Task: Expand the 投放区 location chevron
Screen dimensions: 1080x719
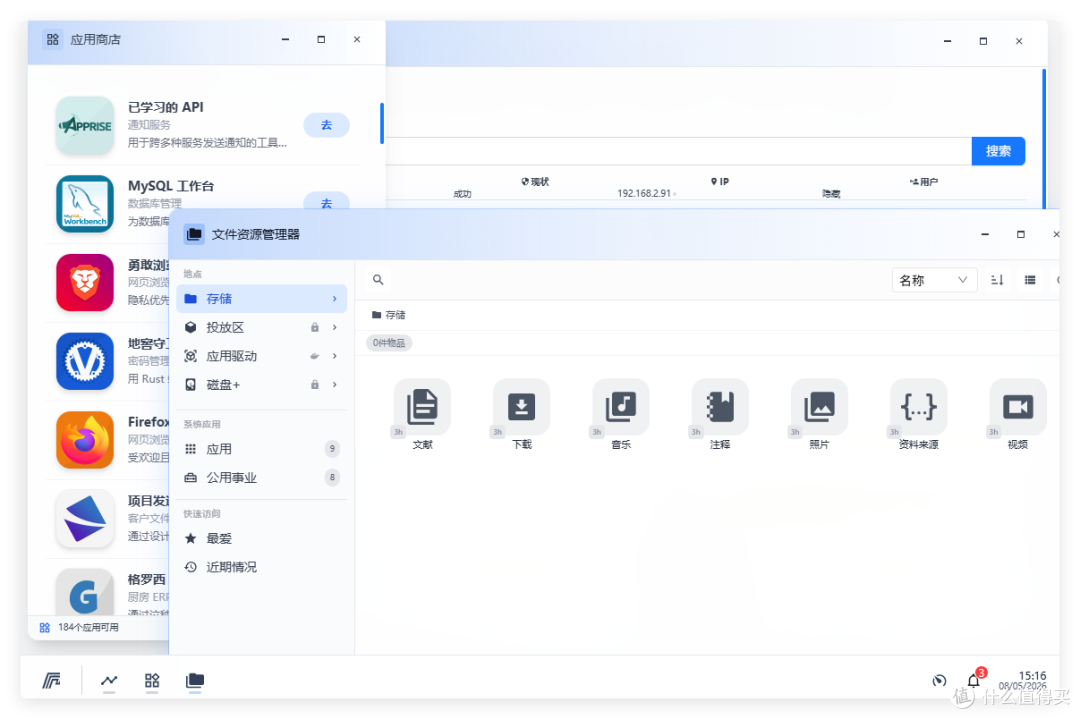Action: [335, 327]
